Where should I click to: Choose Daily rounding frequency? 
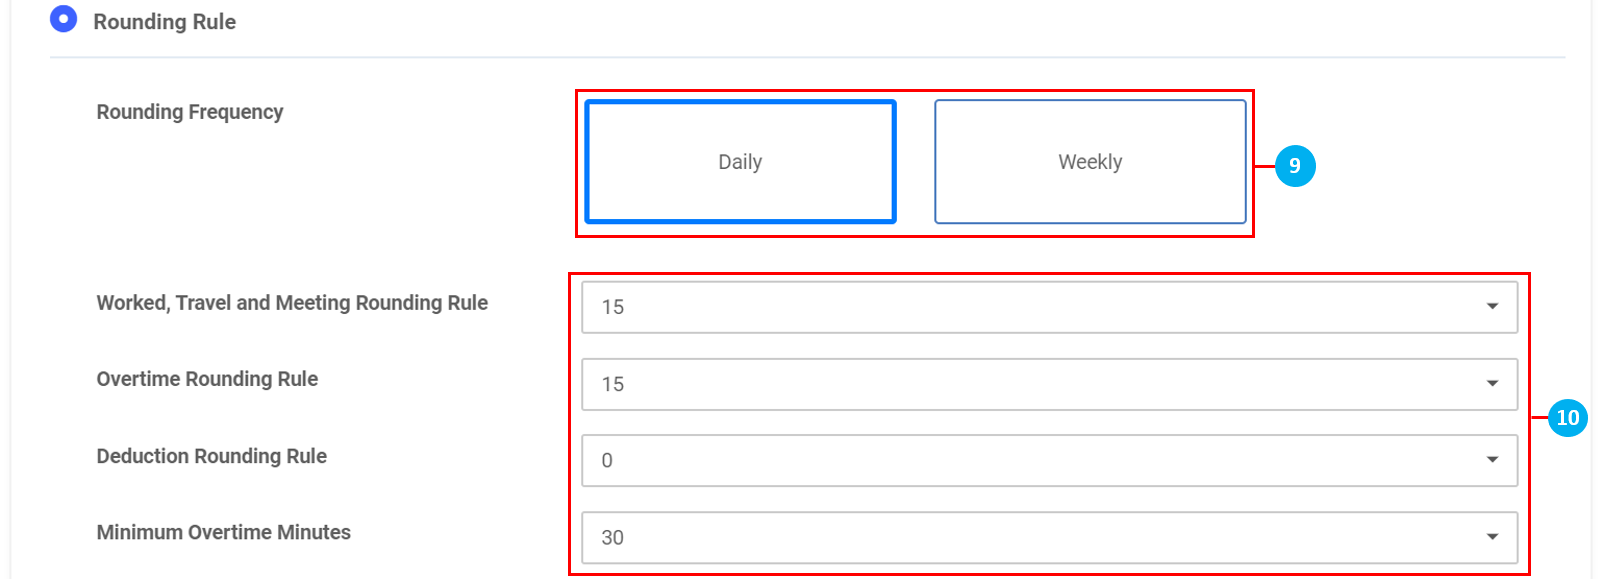(740, 162)
